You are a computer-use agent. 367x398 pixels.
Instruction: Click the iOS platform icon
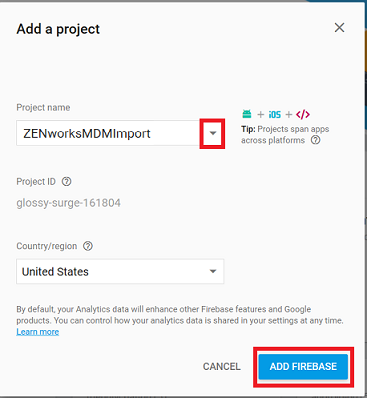[275, 114]
